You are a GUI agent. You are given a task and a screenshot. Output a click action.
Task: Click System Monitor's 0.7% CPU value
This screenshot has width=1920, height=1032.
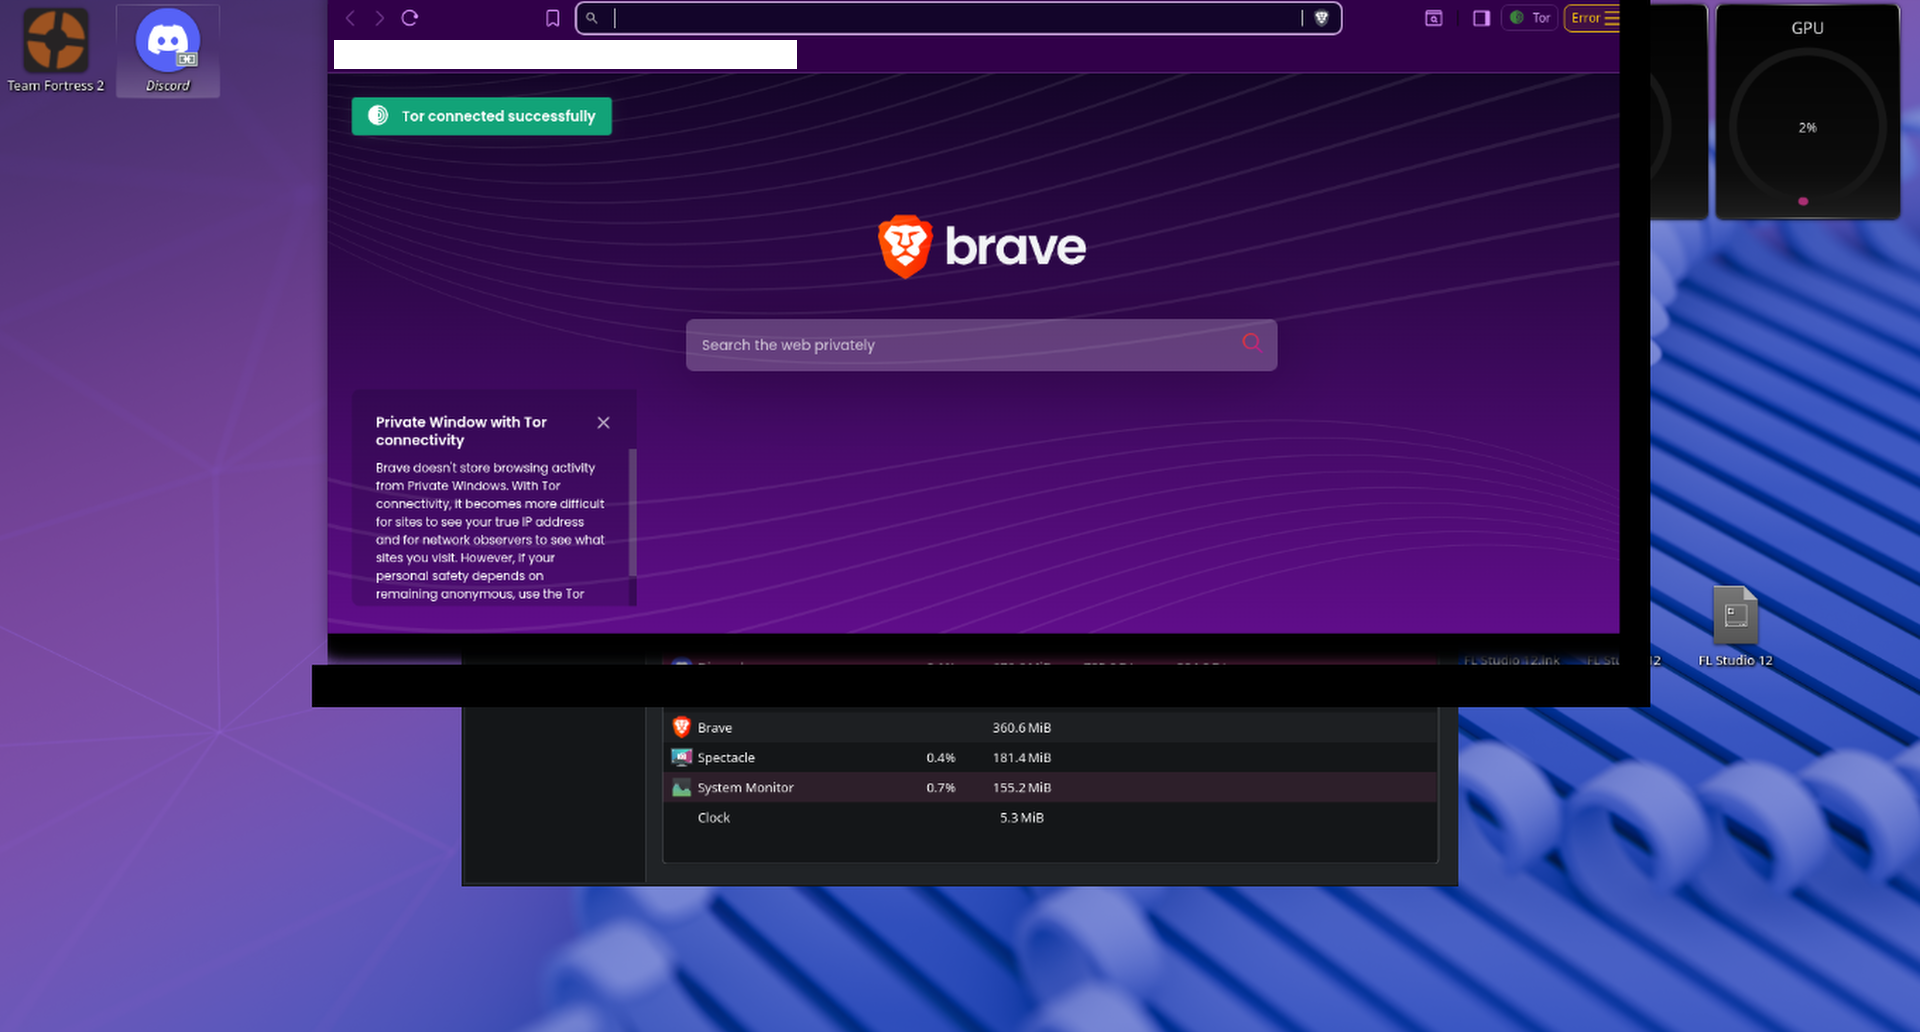pyautogui.click(x=940, y=788)
